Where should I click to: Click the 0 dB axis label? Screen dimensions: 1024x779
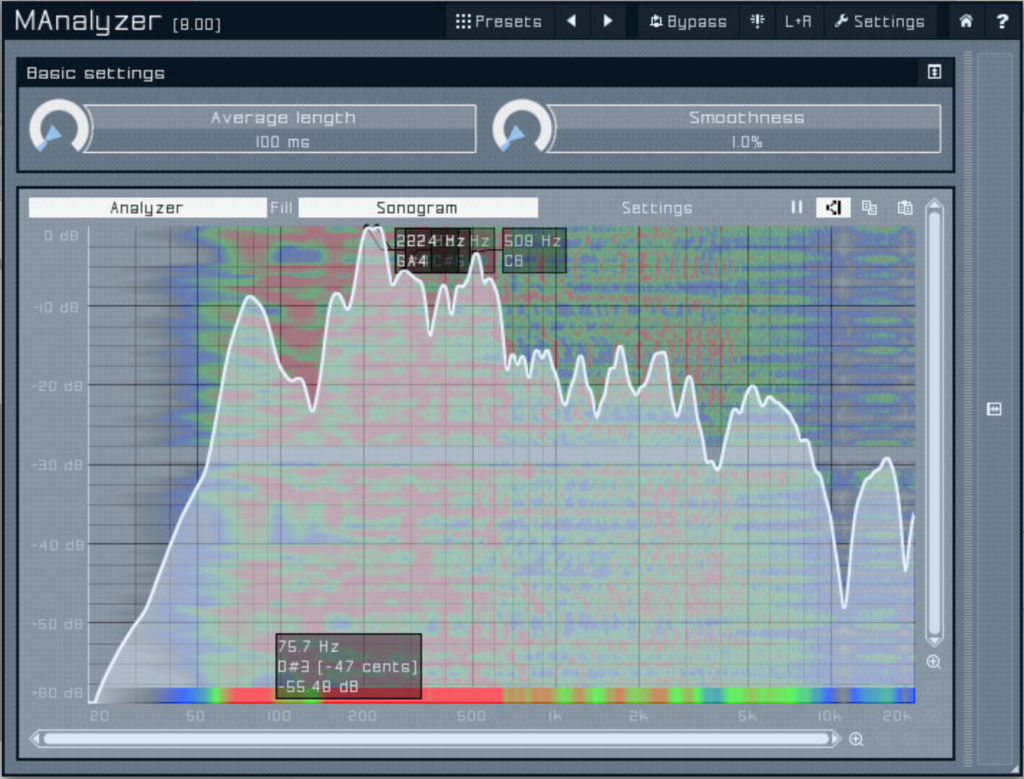[x=61, y=236]
